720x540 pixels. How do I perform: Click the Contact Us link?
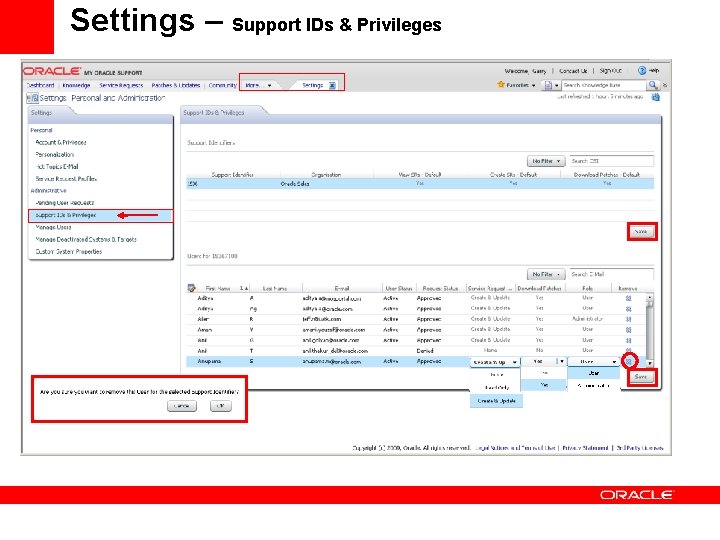pyautogui.click(x=573, y=71)
